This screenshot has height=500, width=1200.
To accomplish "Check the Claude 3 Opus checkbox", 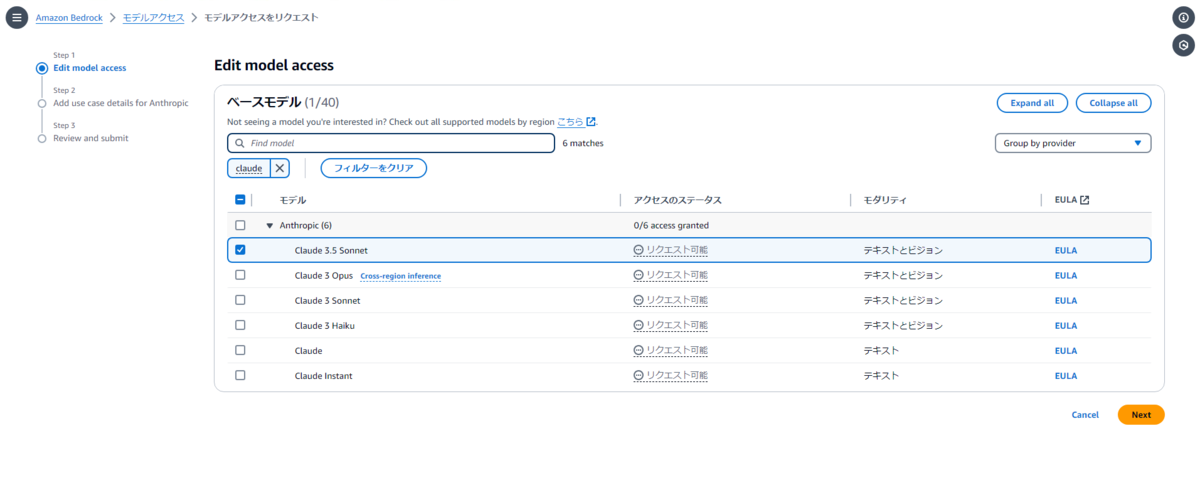I will [240, 275].
